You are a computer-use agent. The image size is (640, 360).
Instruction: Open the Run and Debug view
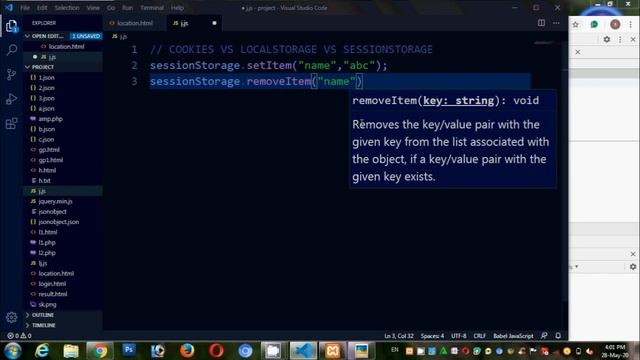tap(11, 99)
